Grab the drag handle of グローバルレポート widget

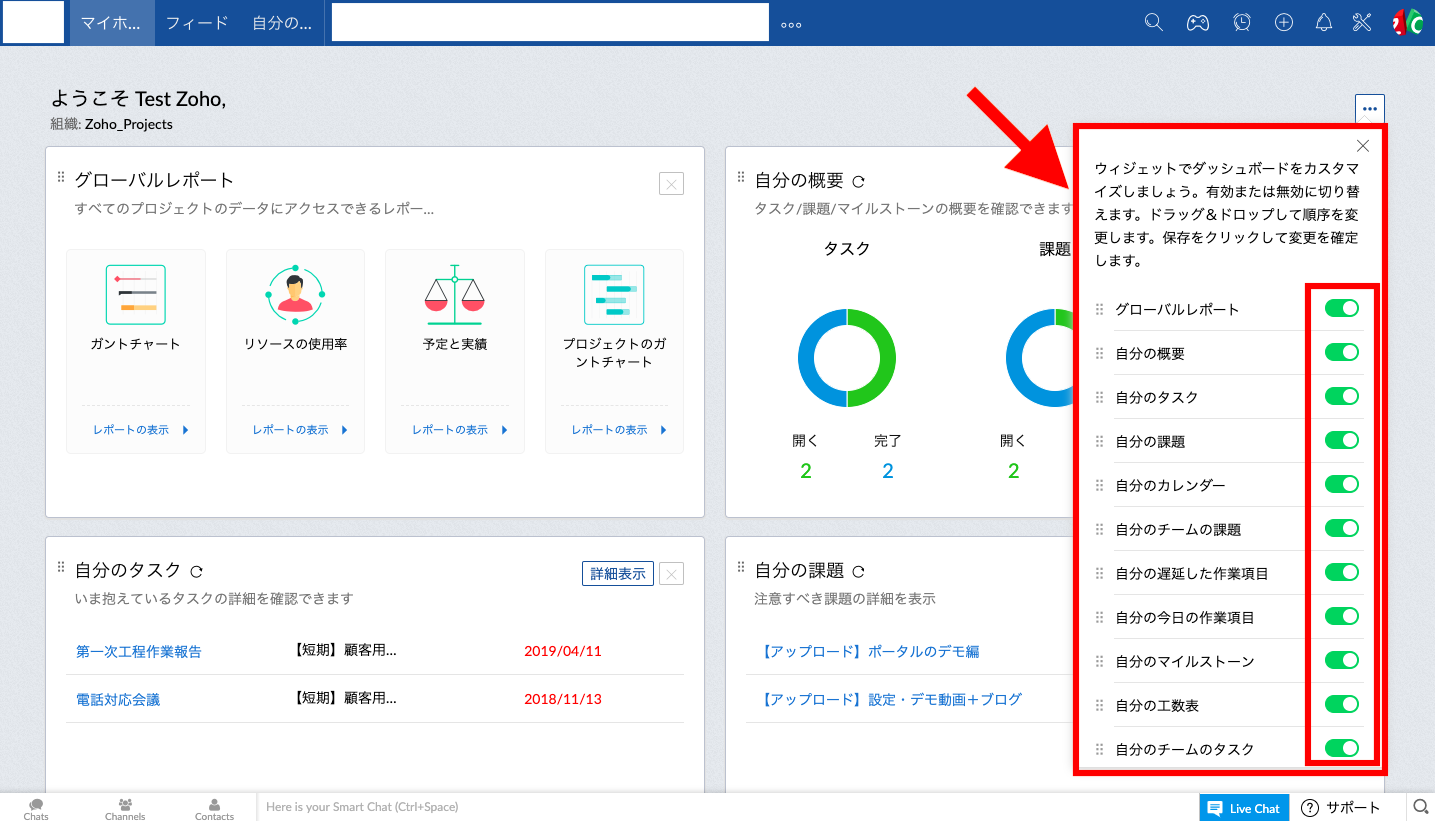(x=61, y=177)
